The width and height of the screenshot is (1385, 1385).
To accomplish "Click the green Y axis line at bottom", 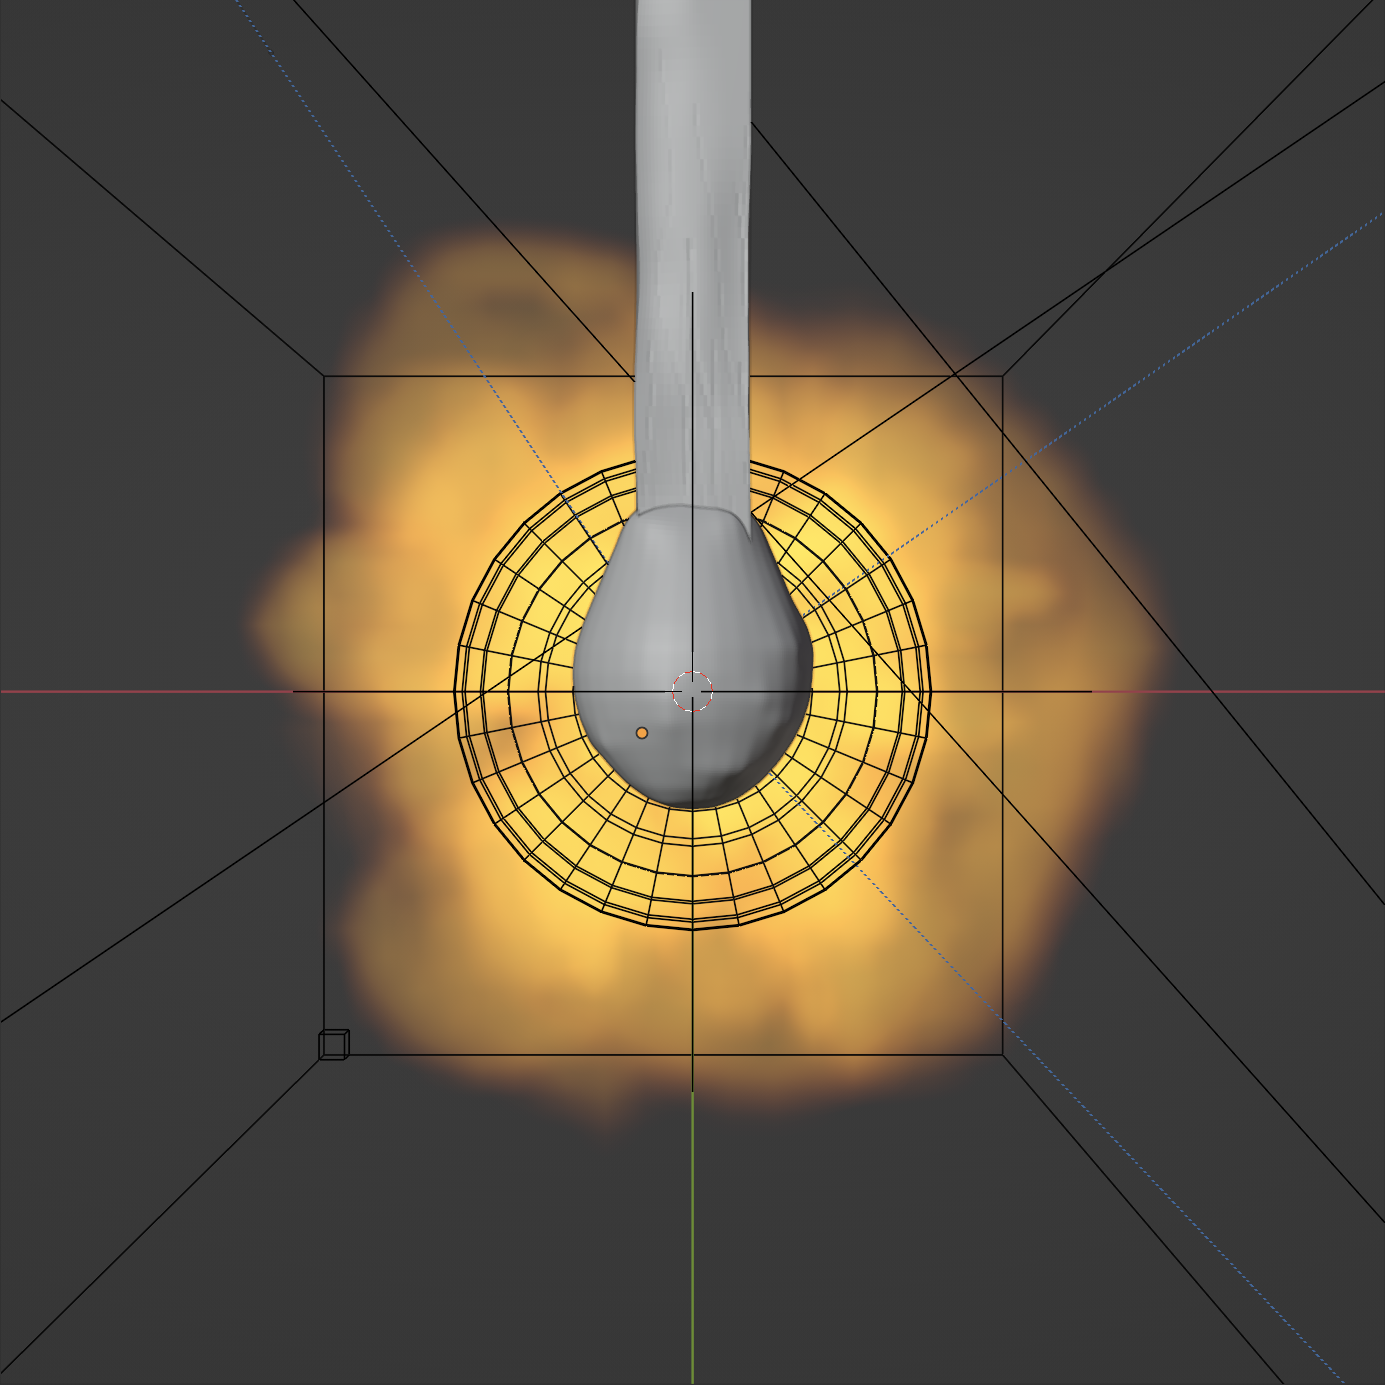I will [x=692, y=1250].
